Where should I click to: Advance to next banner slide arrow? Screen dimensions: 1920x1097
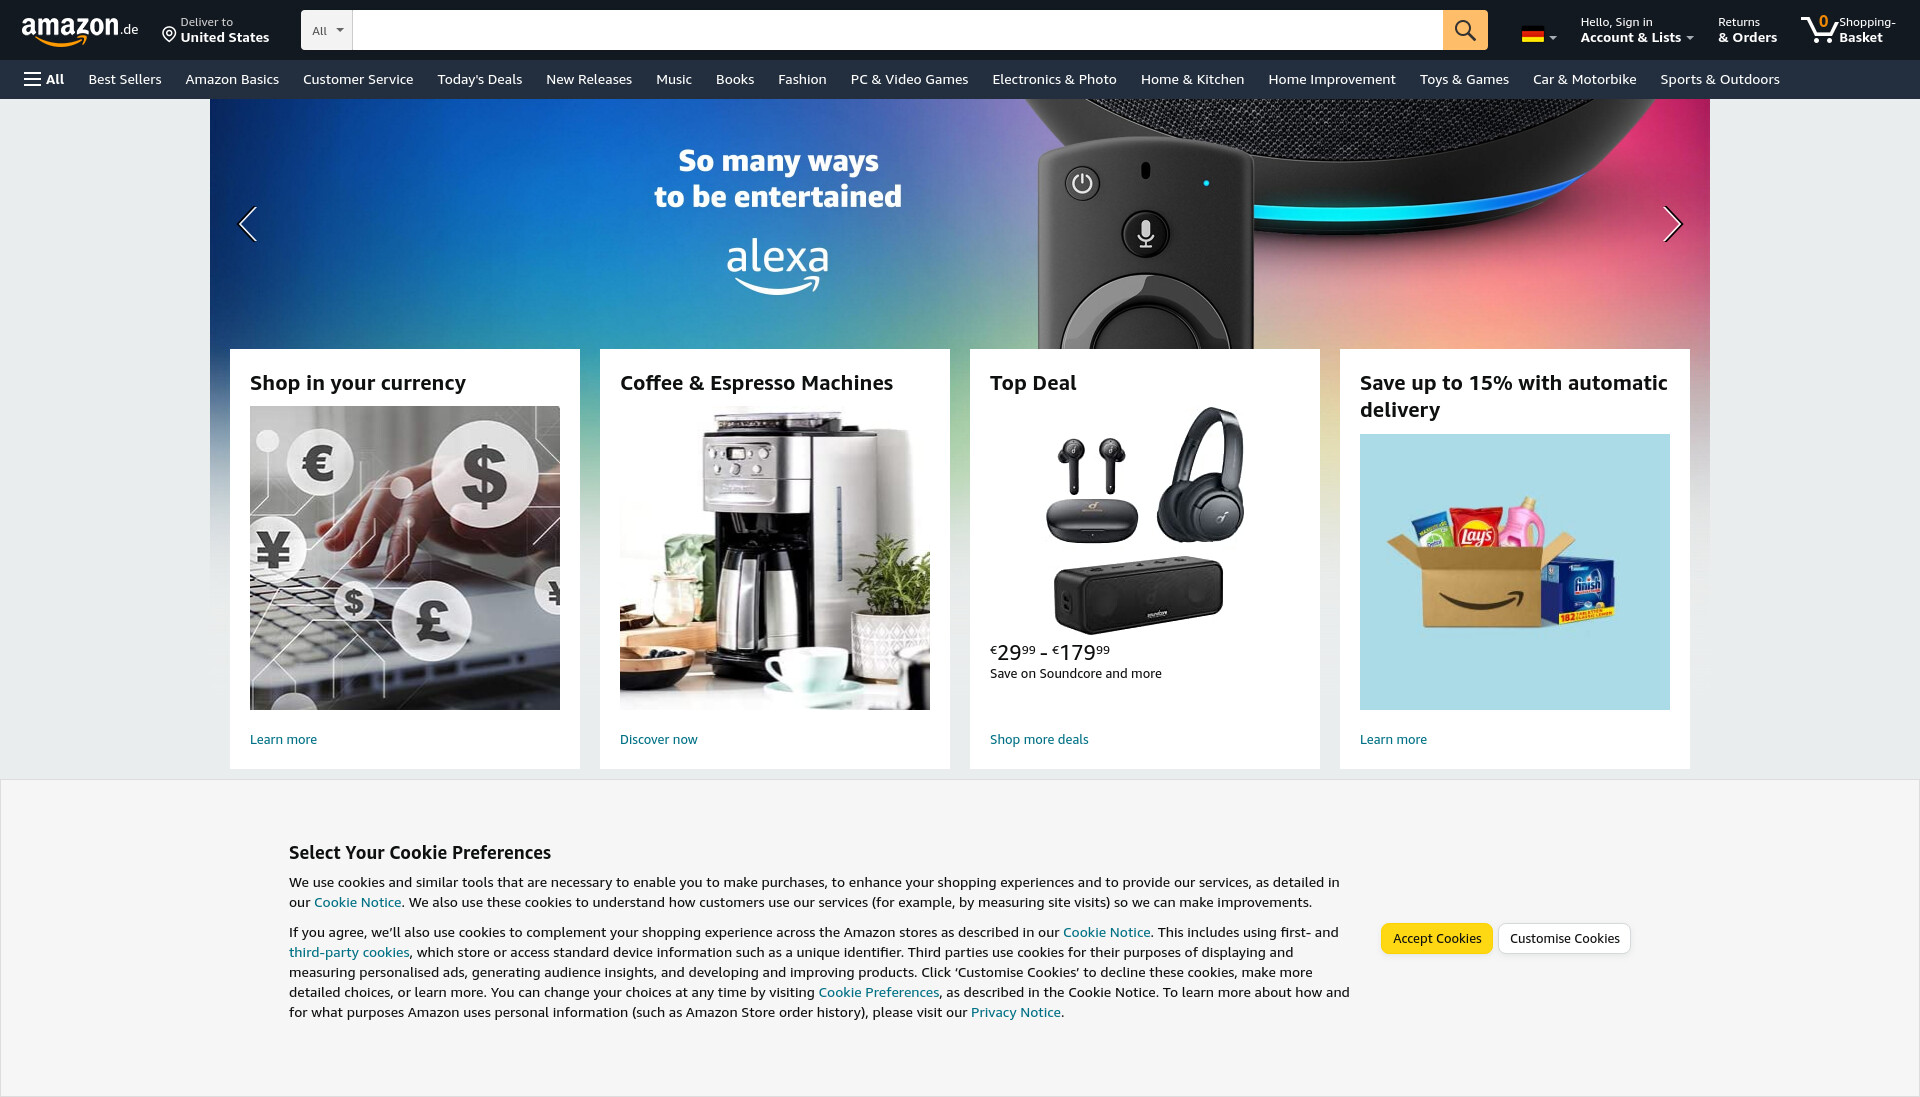(x=1672, y=224)
